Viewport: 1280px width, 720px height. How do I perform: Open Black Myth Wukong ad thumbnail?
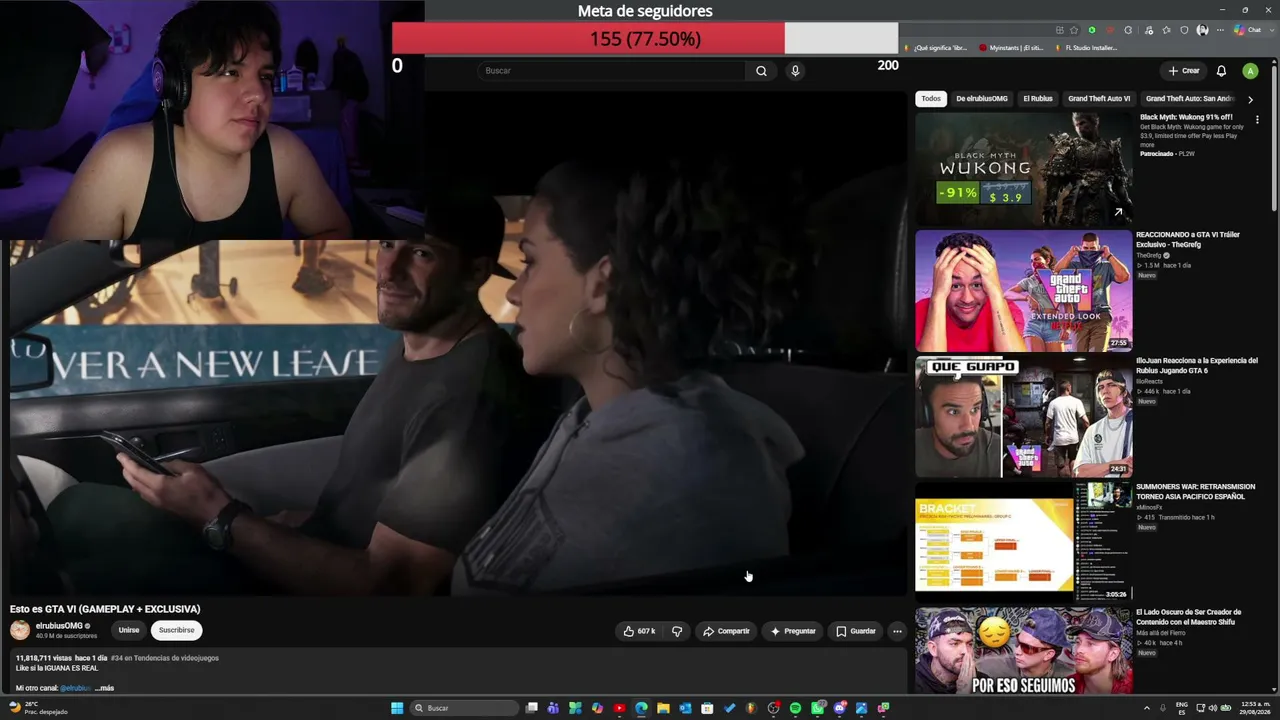point(1024,166)
